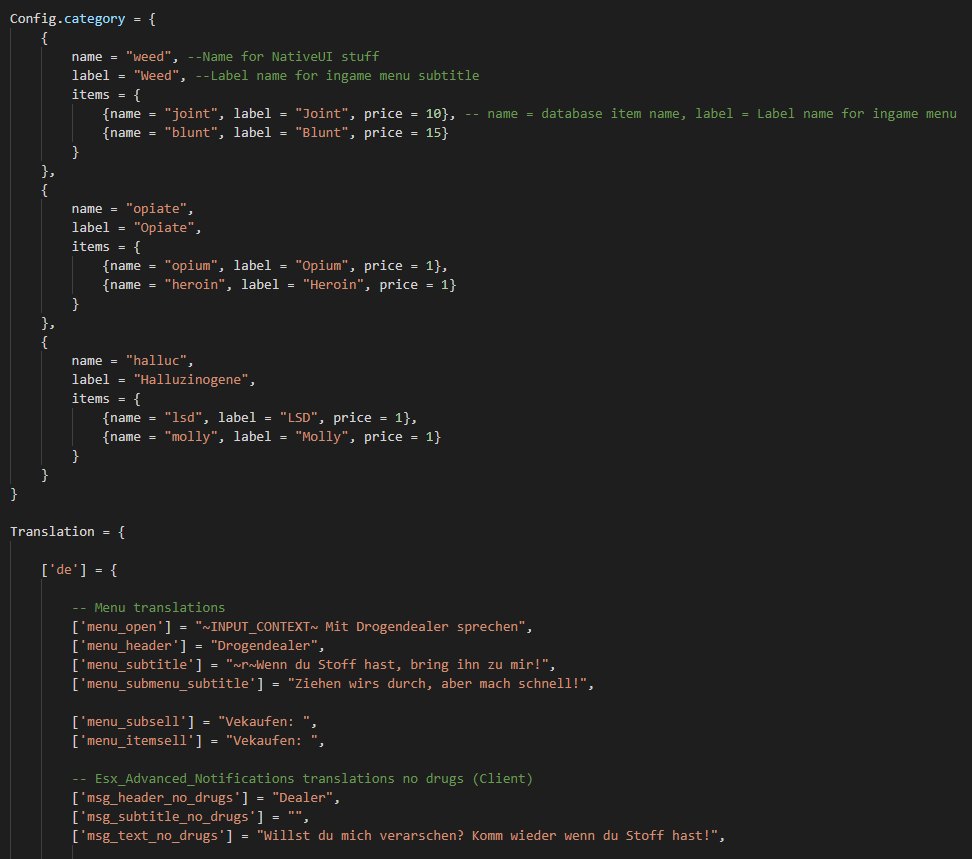Screen dimensions: 972x859
Task: Click the 'menu_subsell' translation key
Action: pyautogui.click(x=133, y=721)
